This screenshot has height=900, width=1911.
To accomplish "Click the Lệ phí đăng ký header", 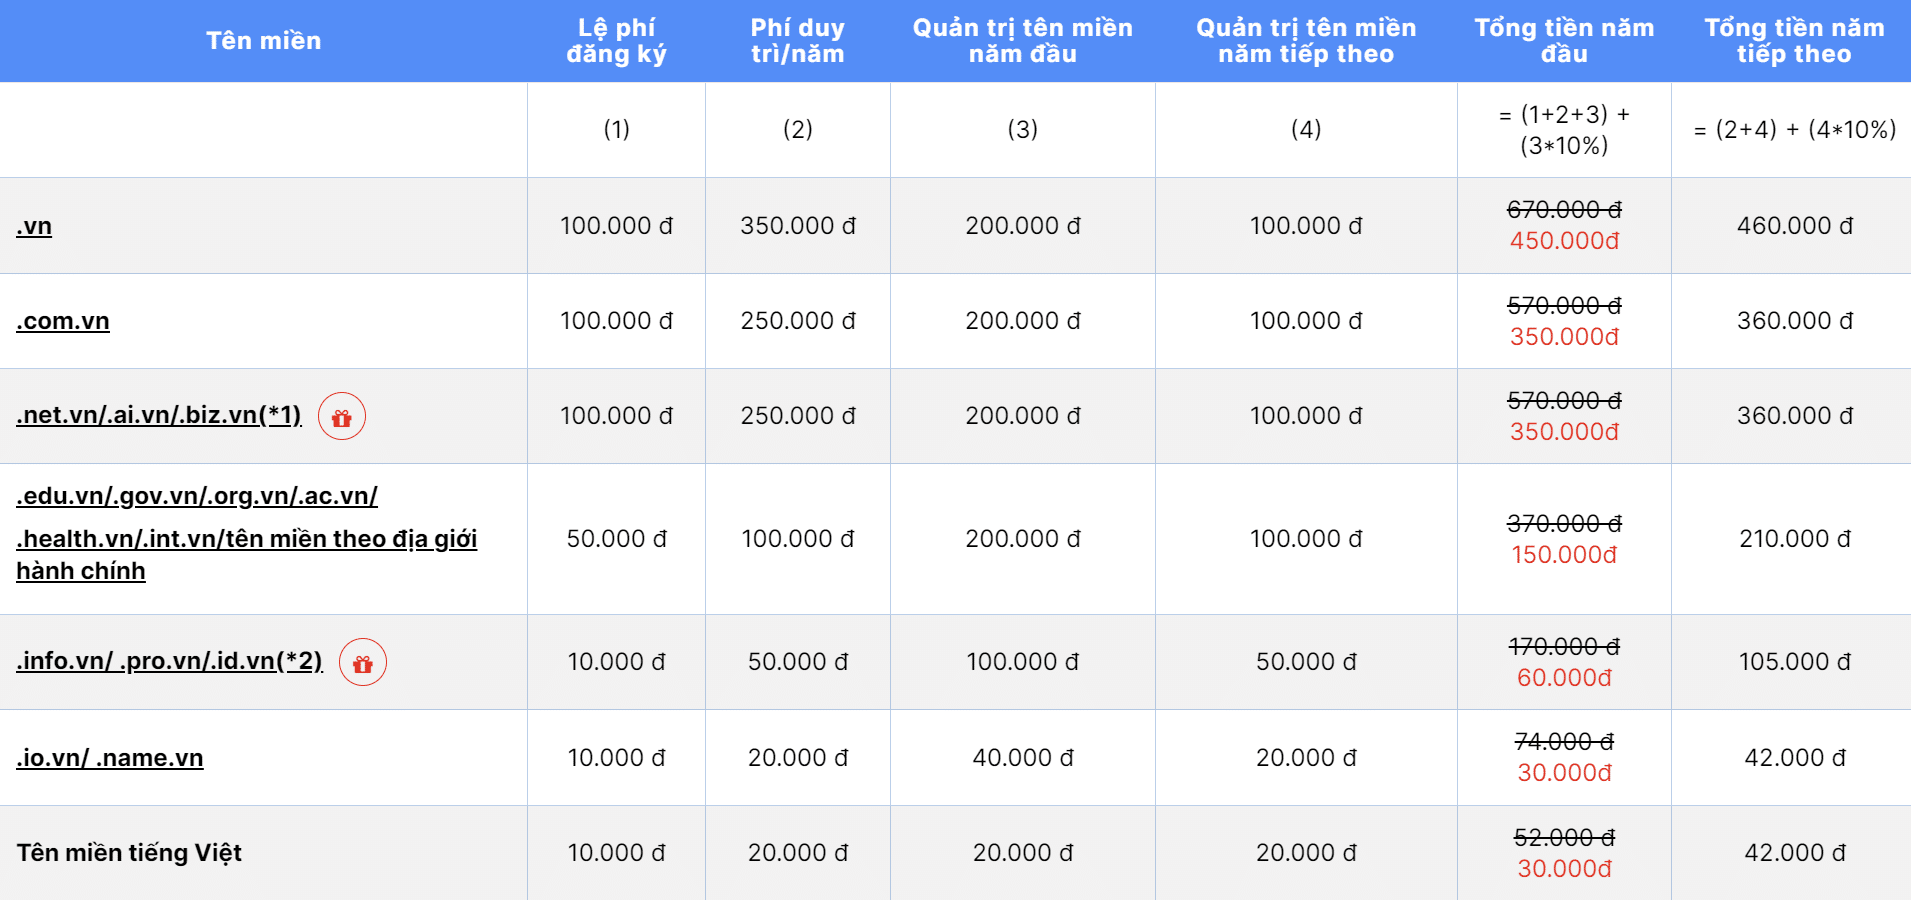I will 617,41.
